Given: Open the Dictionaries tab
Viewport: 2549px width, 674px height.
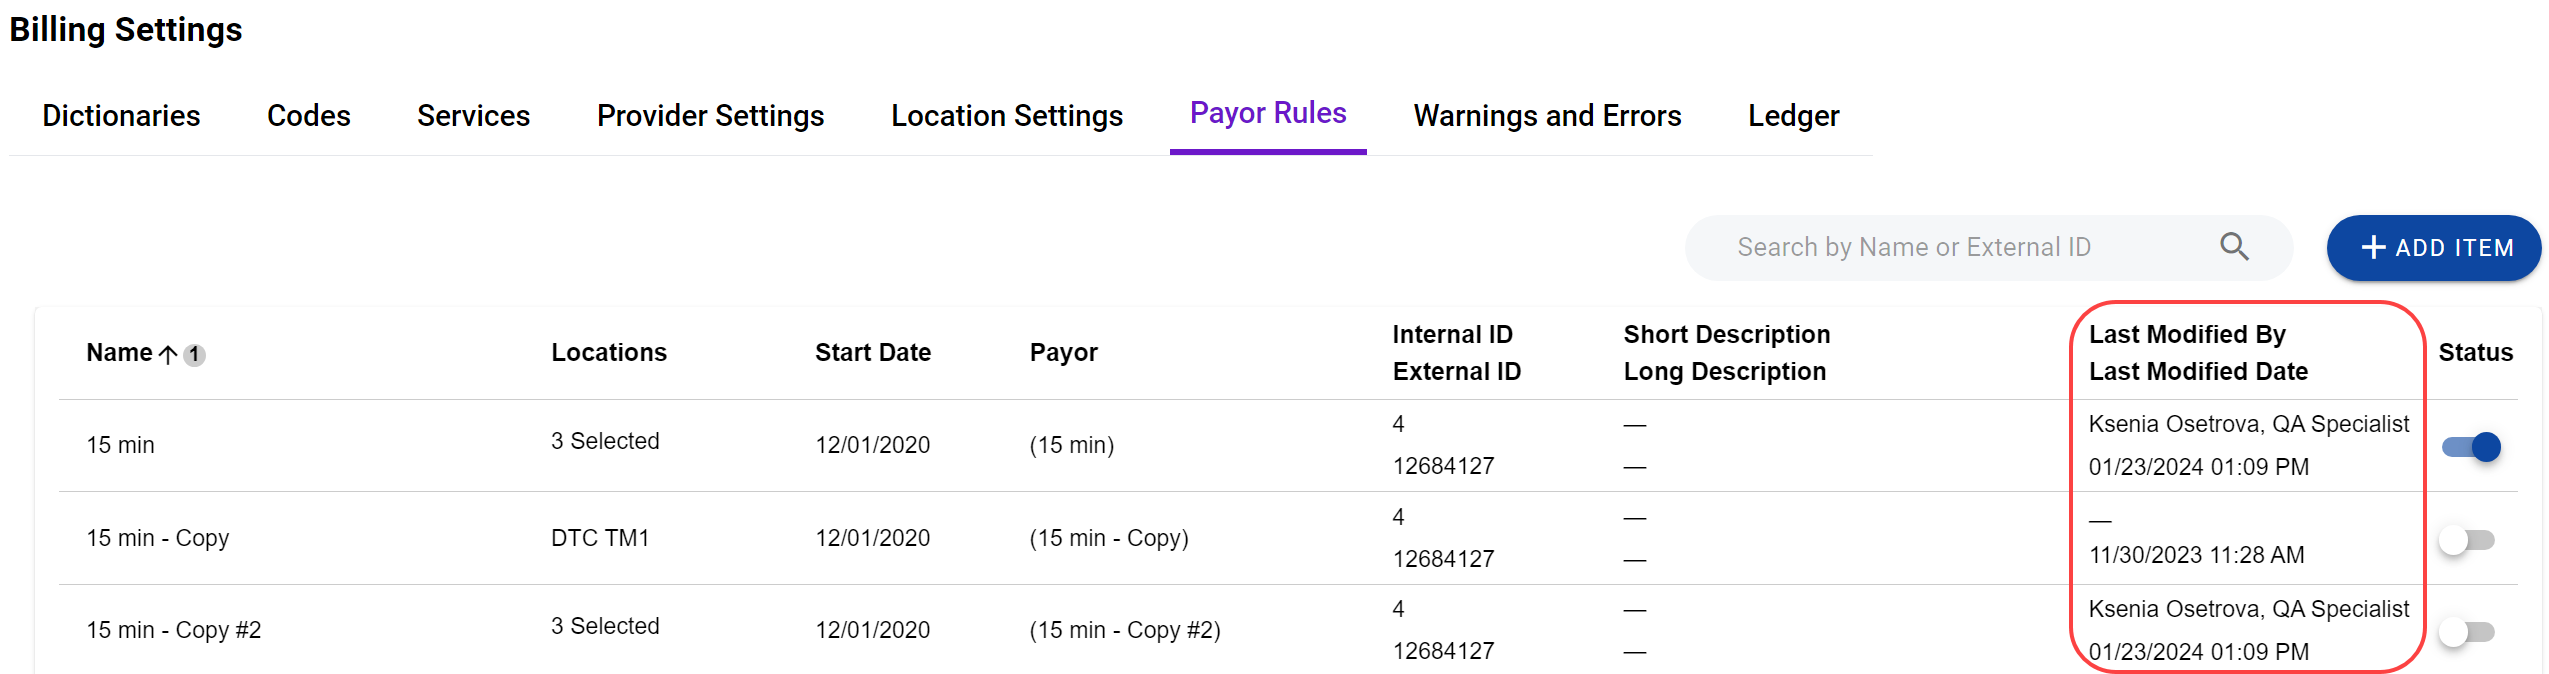Looking at the screenshot, I should (121, 116).
